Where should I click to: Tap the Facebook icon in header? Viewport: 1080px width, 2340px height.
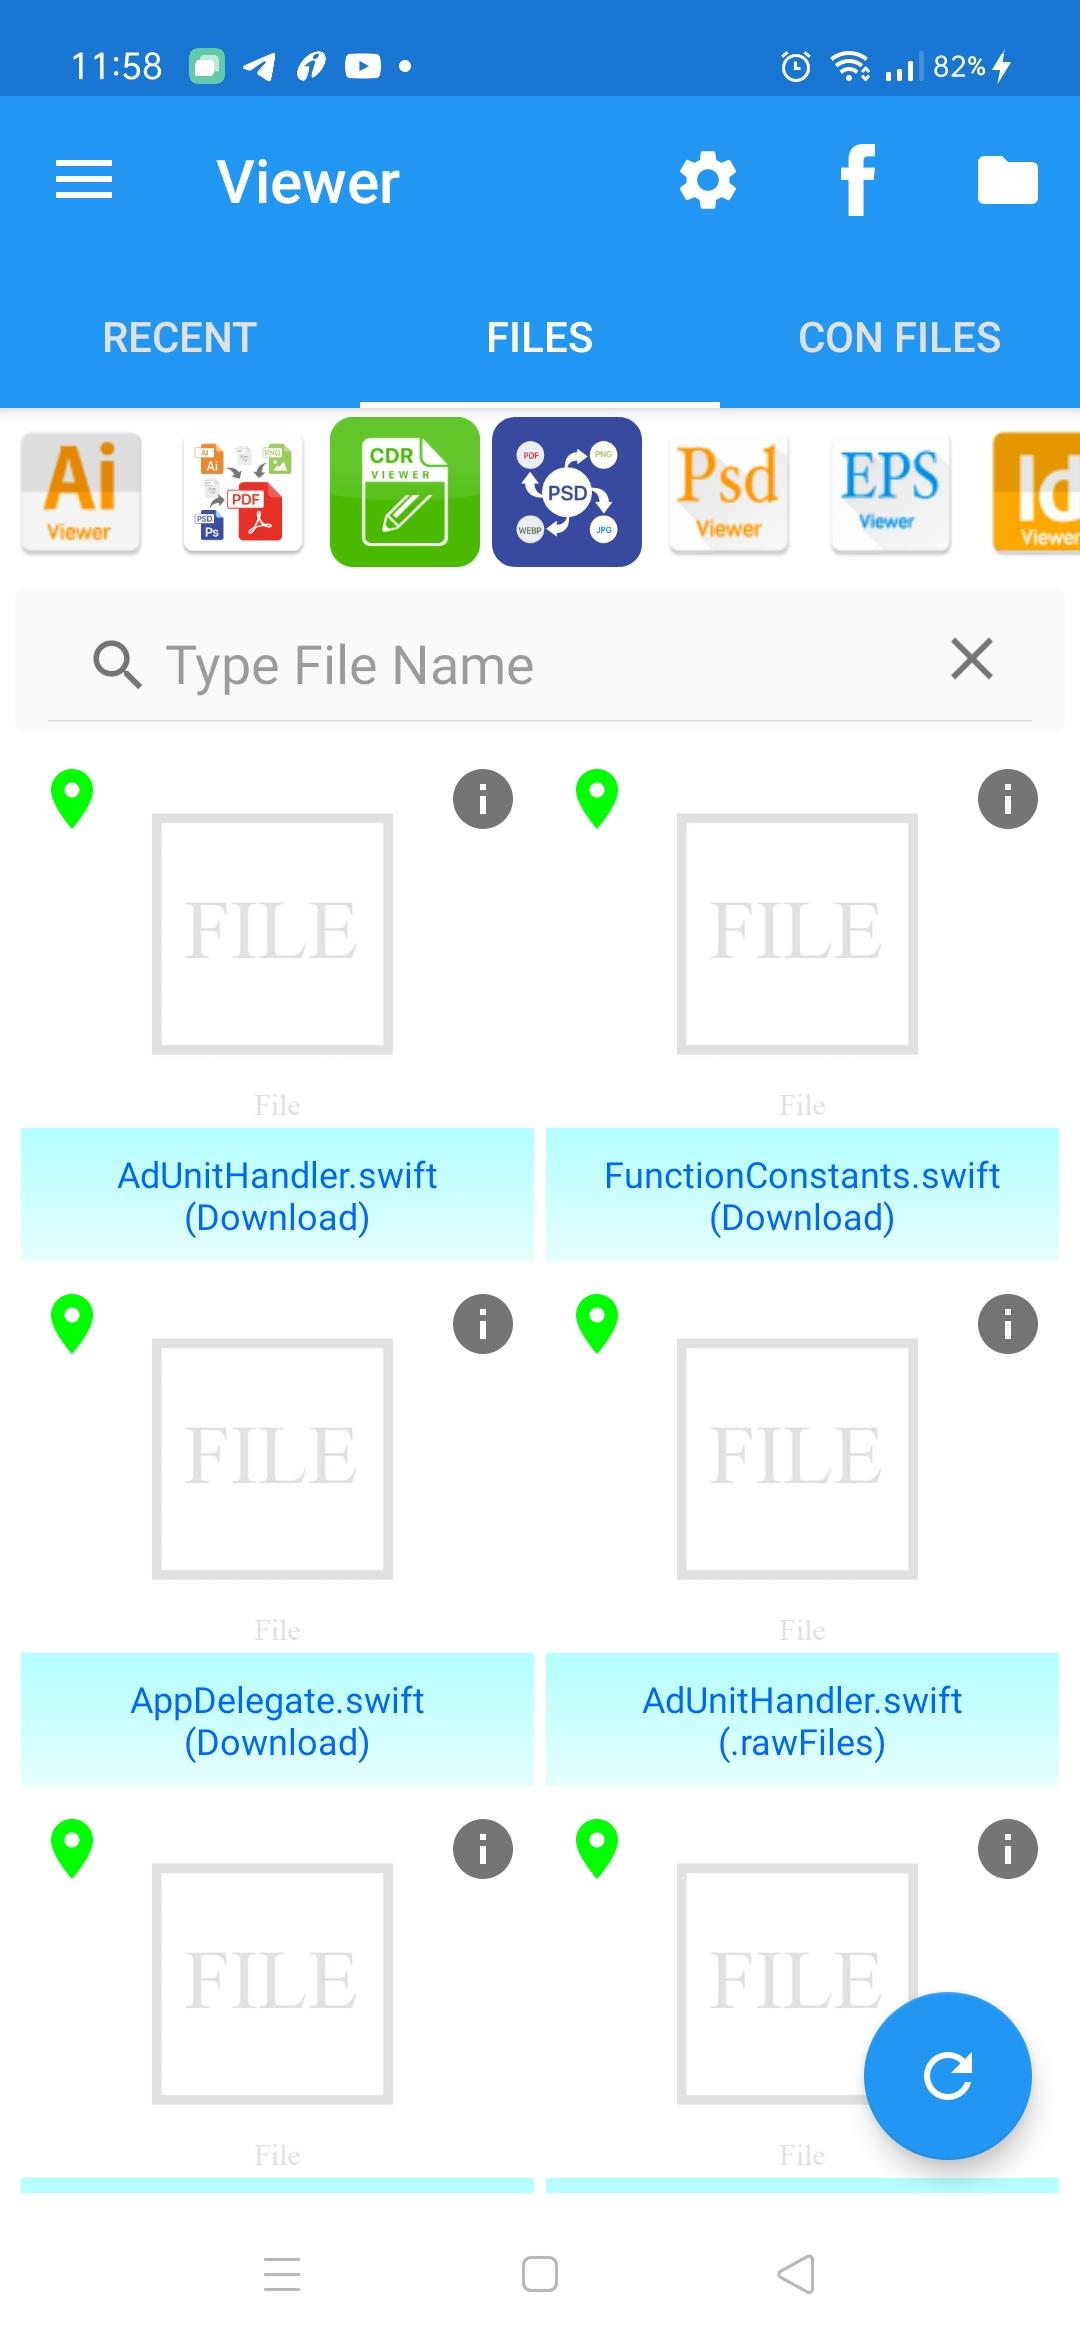(x=858, y=181)
